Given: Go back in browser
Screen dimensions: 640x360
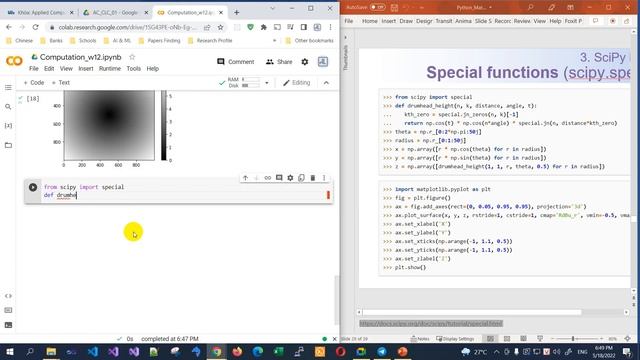Looking at the screenshot, I should tap(9, 27).
